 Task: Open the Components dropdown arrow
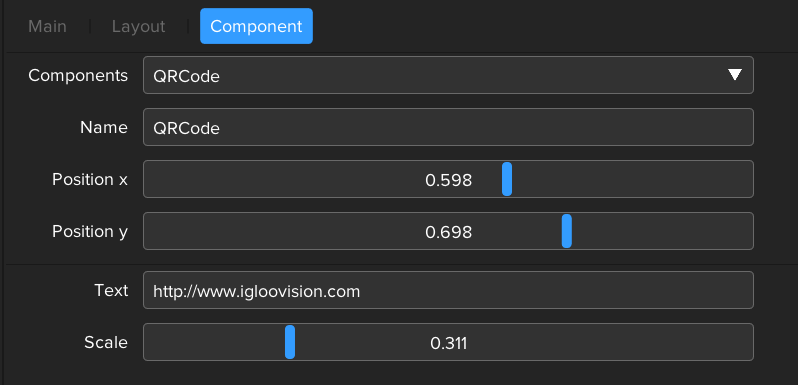pyautogui.click(x=734, y=75)
